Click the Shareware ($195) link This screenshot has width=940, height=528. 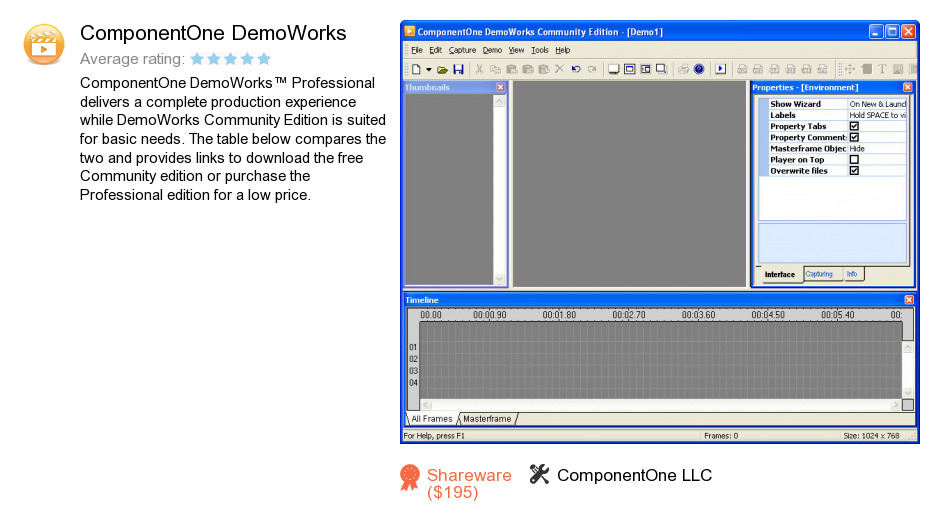click(469, 484)
